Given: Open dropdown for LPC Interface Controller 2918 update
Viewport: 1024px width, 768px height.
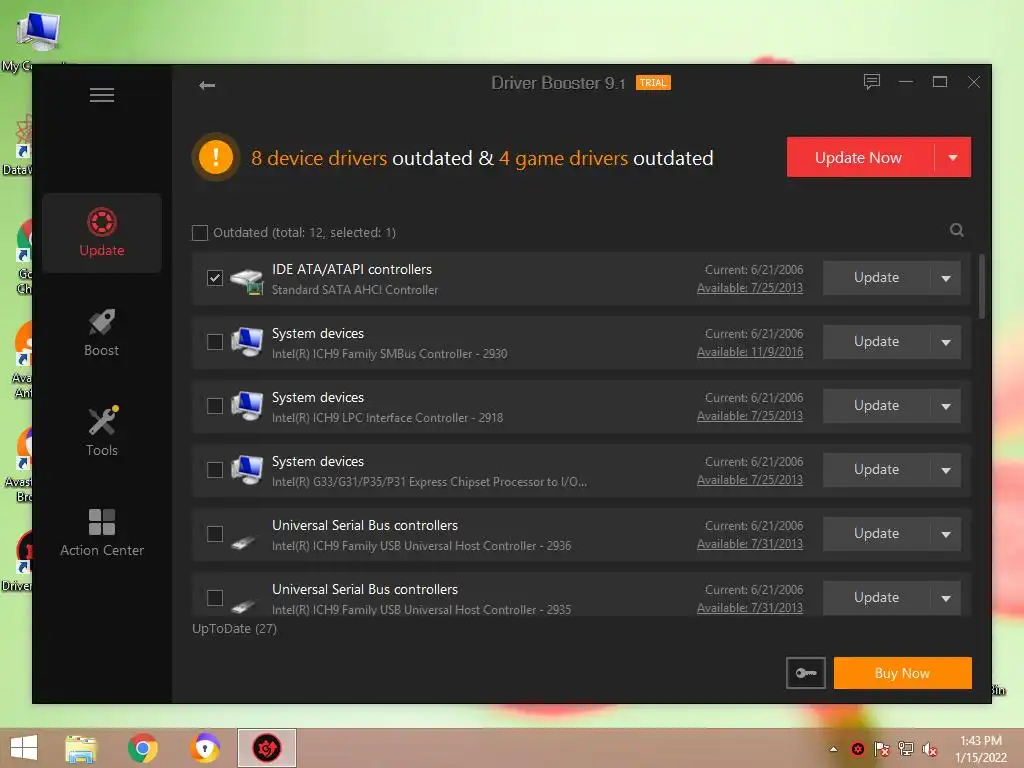Looking at the screenshot, I should point(946,406).
